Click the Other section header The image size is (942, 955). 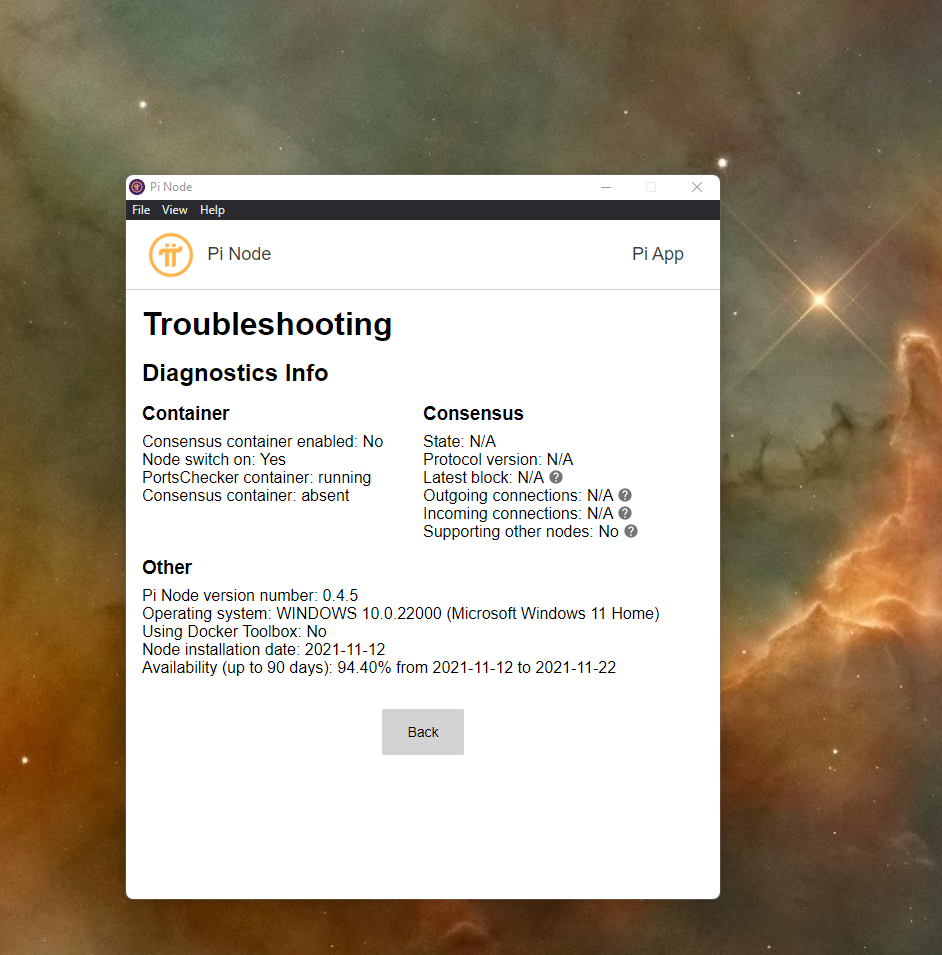166,567
